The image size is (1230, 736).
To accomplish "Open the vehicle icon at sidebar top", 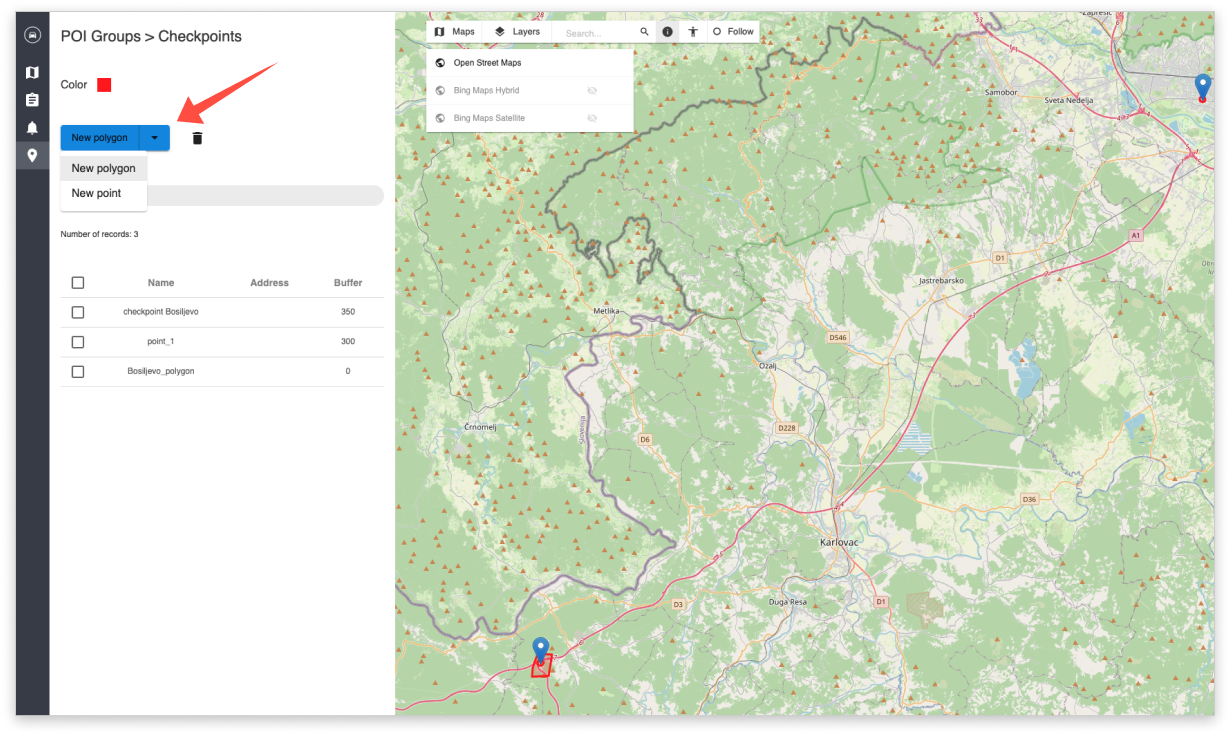I will (x=32, y=35).
